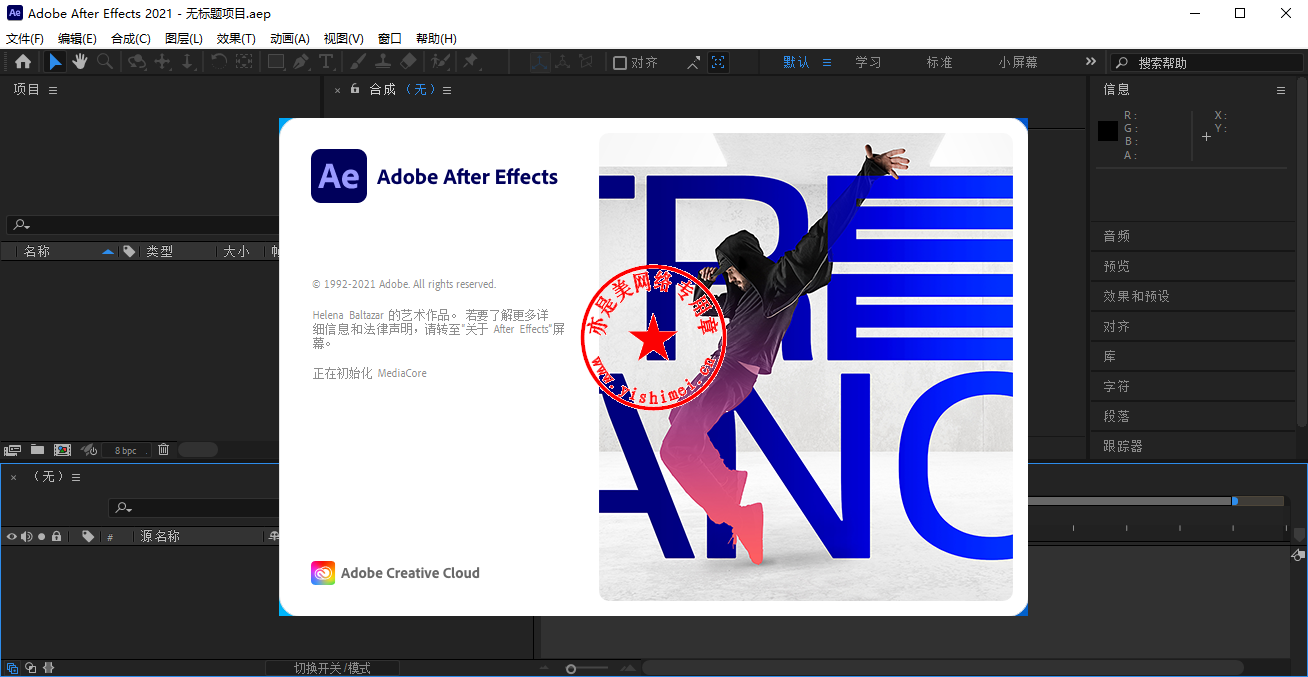The image size is (1308, 677).
Task: Open the timeline (无) panel menu
Action: (x=76, y=477)
